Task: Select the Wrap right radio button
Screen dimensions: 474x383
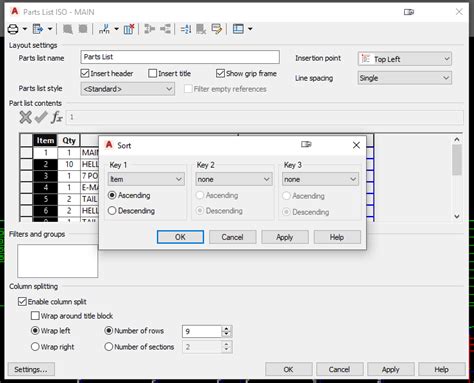Action: pyautogui.click(x=35, y=347)
